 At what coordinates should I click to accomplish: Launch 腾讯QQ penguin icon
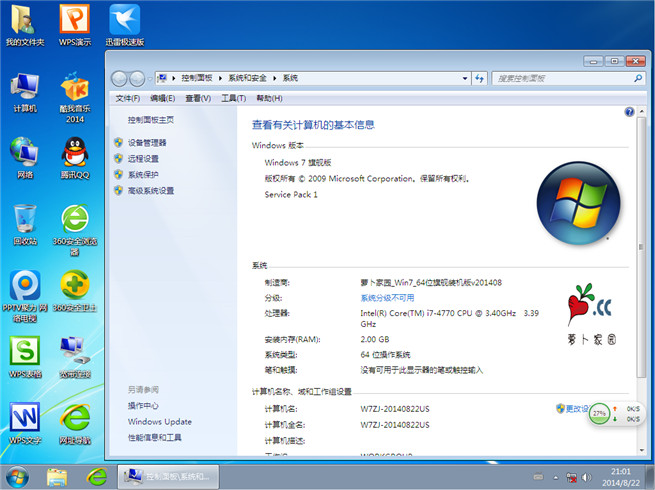click(75, 158)
